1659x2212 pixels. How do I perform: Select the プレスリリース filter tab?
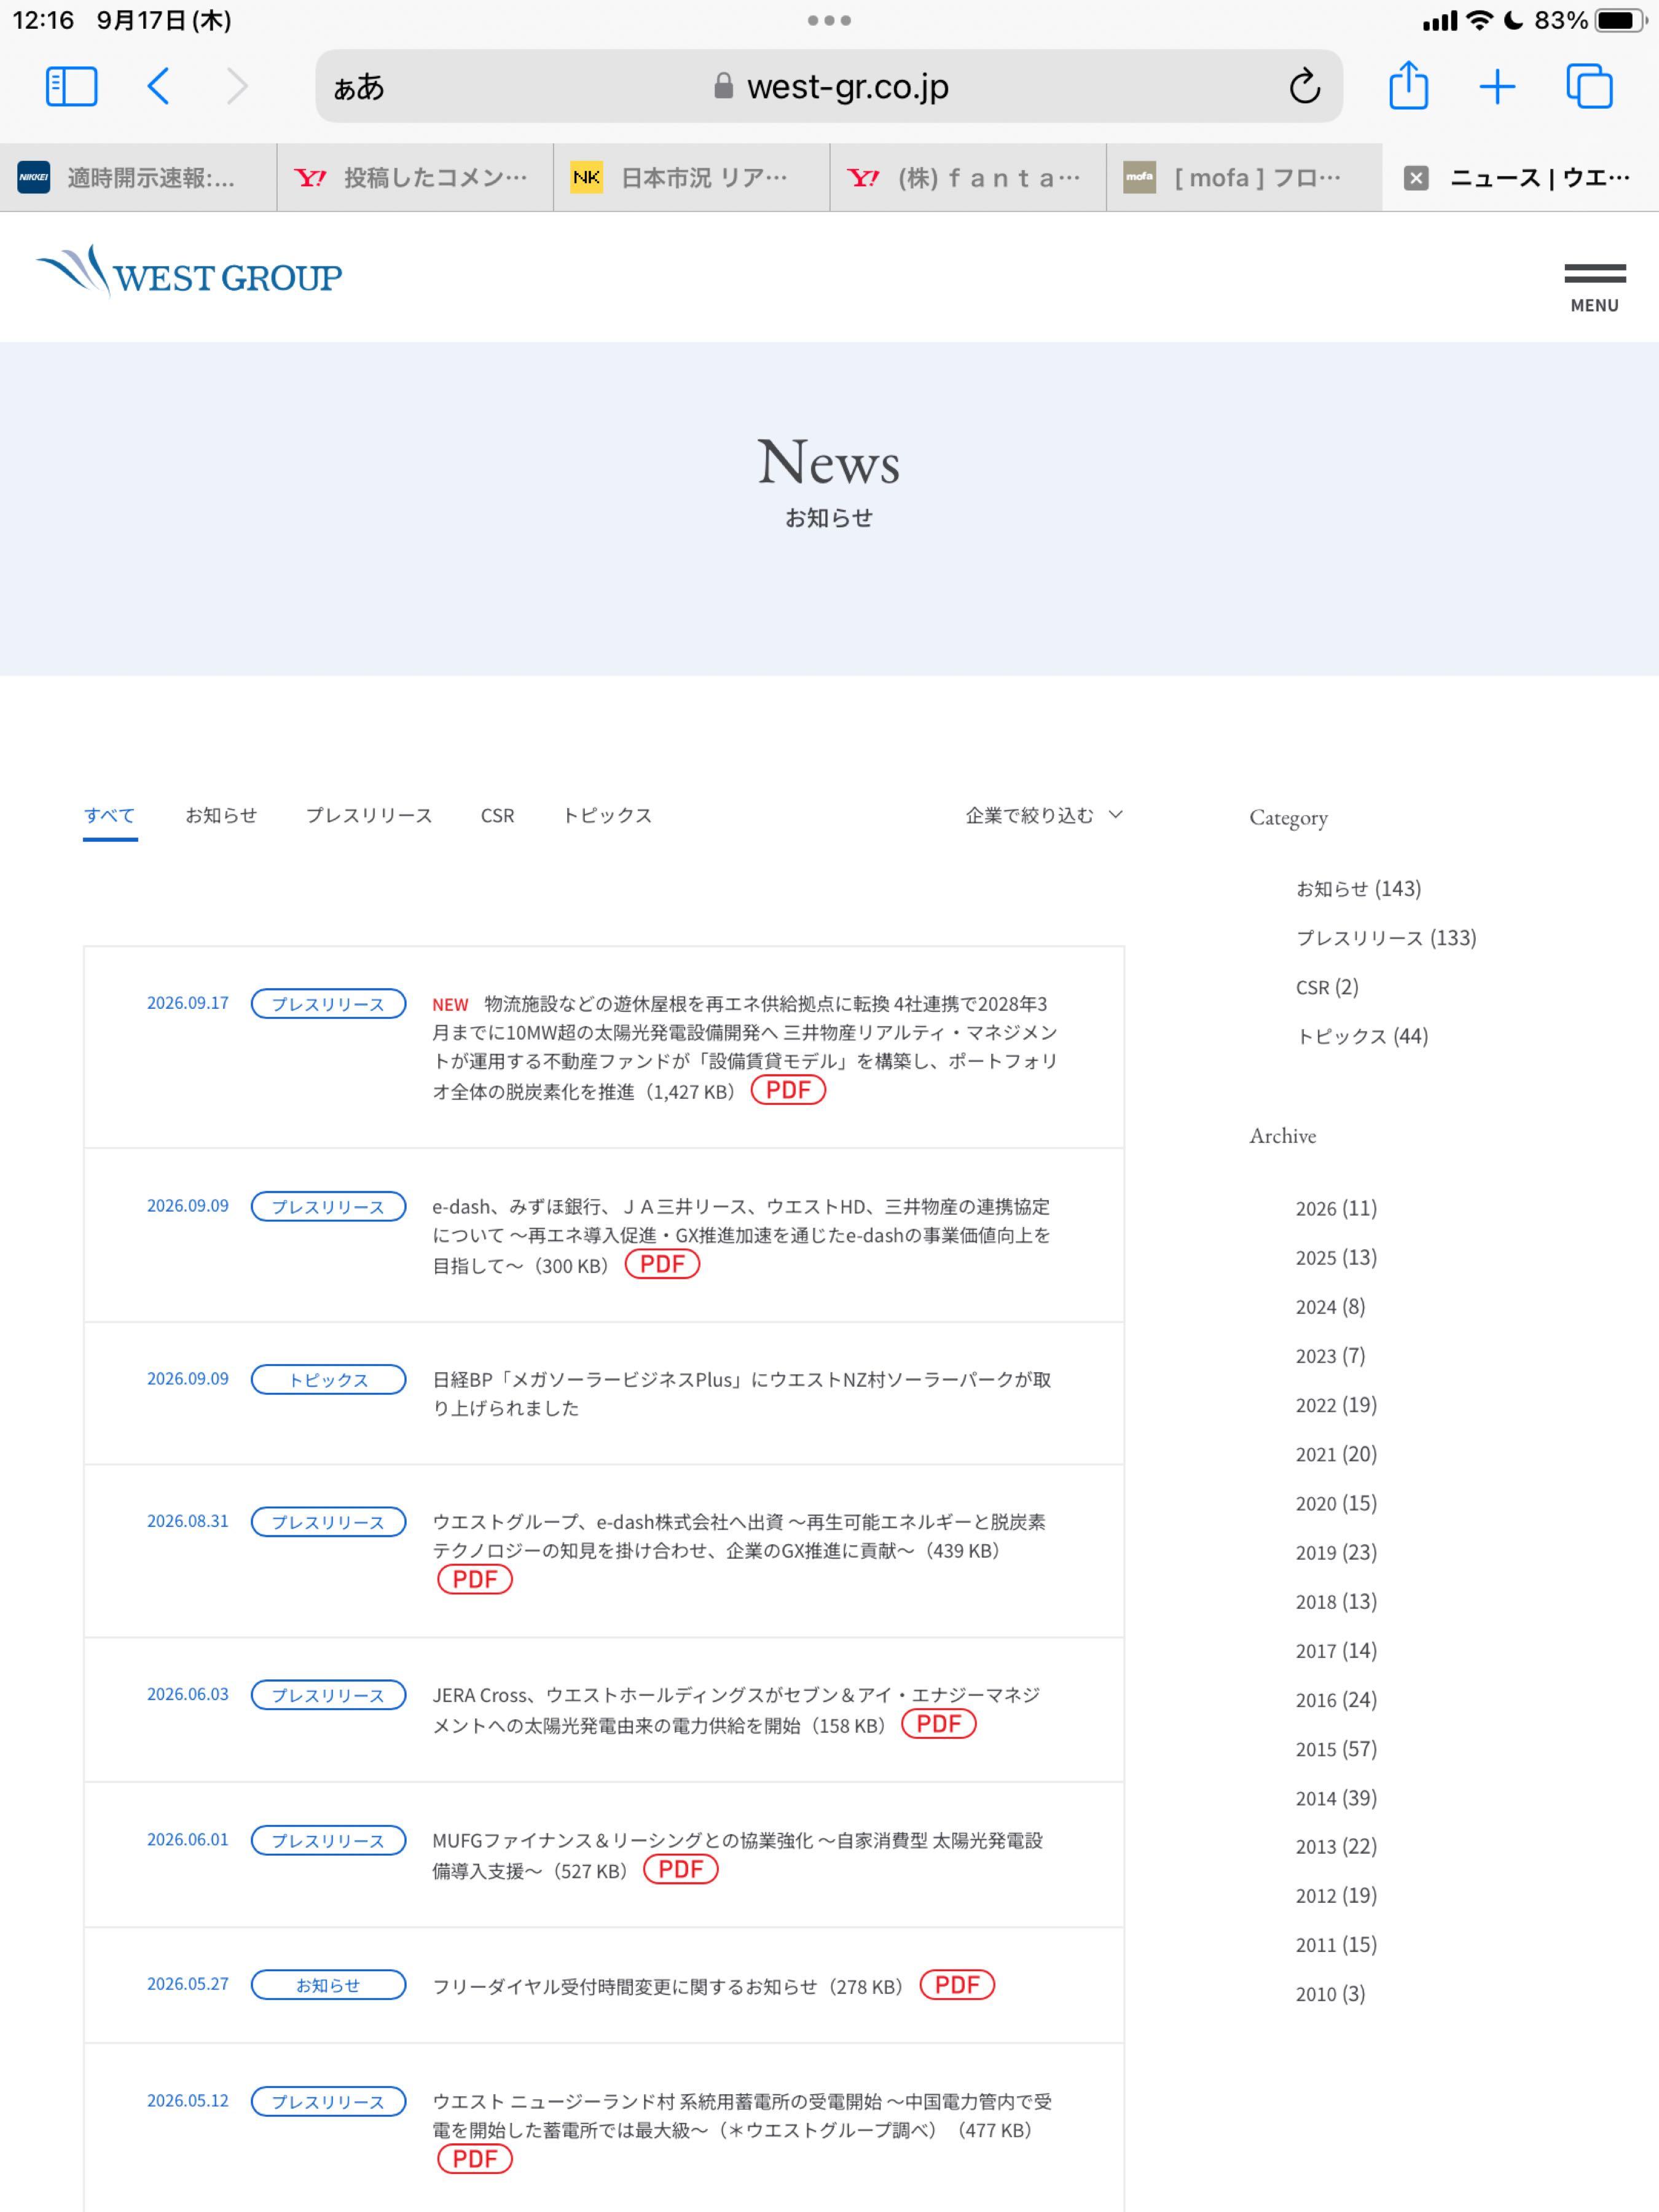(369, 815)
